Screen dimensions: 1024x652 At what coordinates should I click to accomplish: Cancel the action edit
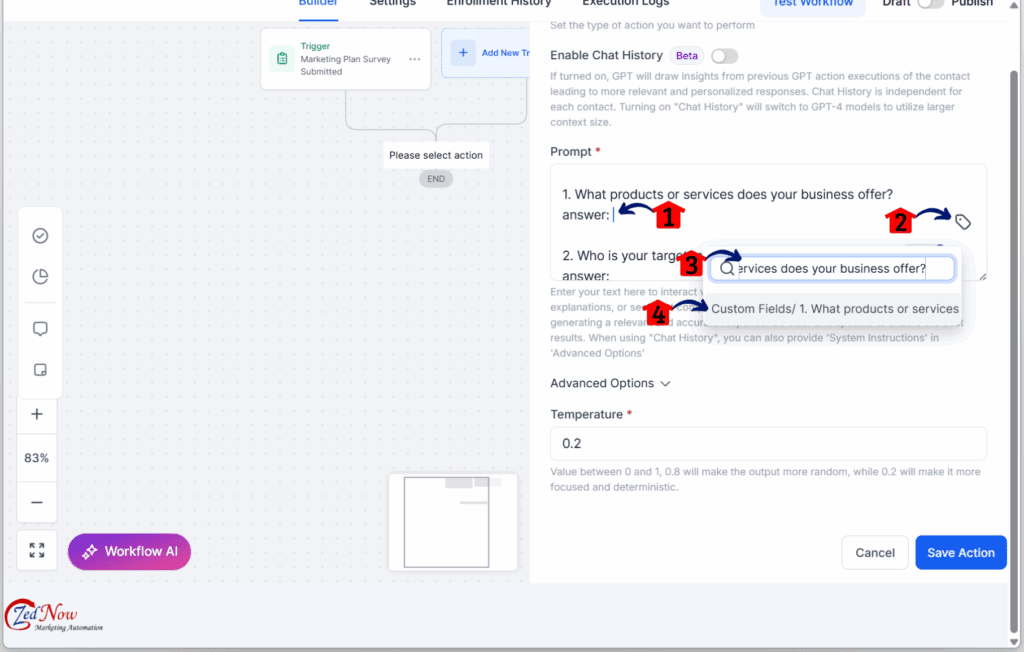874,553
